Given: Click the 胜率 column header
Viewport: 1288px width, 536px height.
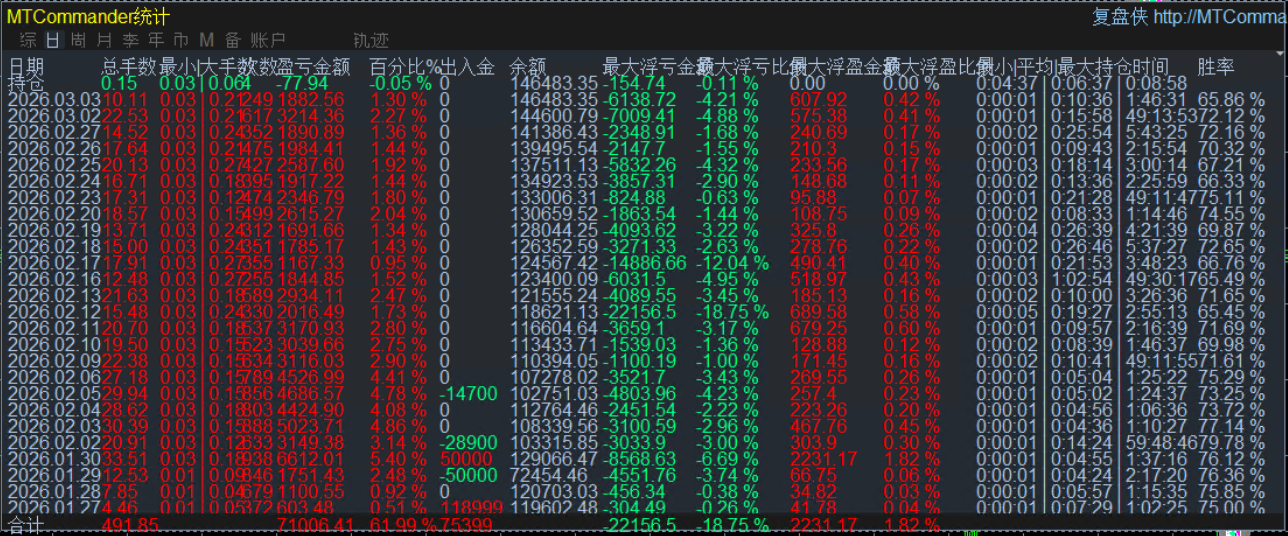Looking at the screenshot, I should pos(1215,67).
